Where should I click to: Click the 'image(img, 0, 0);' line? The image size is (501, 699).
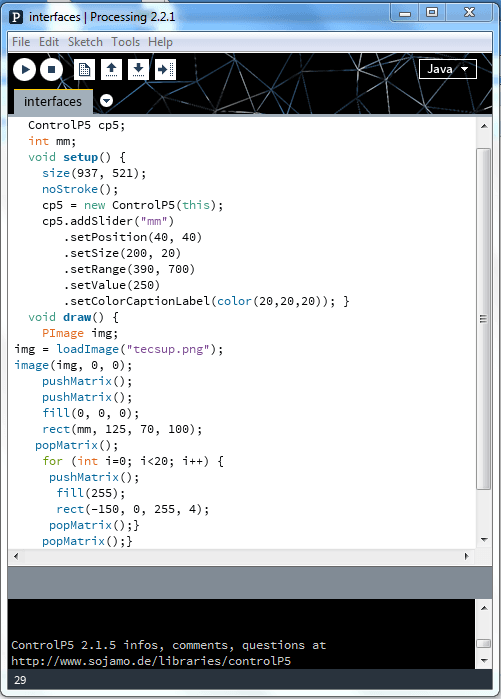click(x=73, y=365)
